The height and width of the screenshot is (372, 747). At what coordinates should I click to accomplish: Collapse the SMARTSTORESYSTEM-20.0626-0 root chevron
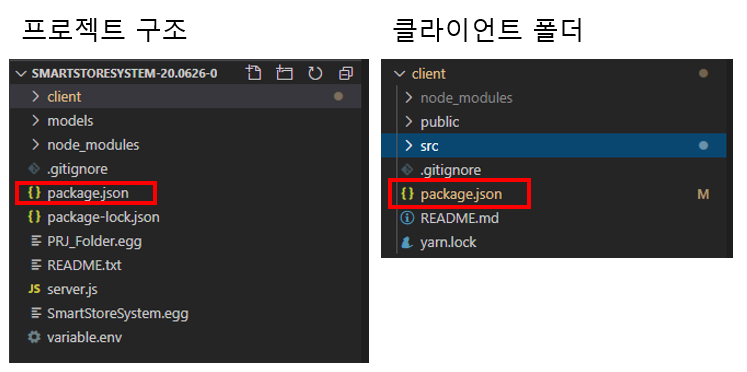[x=21, y=73]
